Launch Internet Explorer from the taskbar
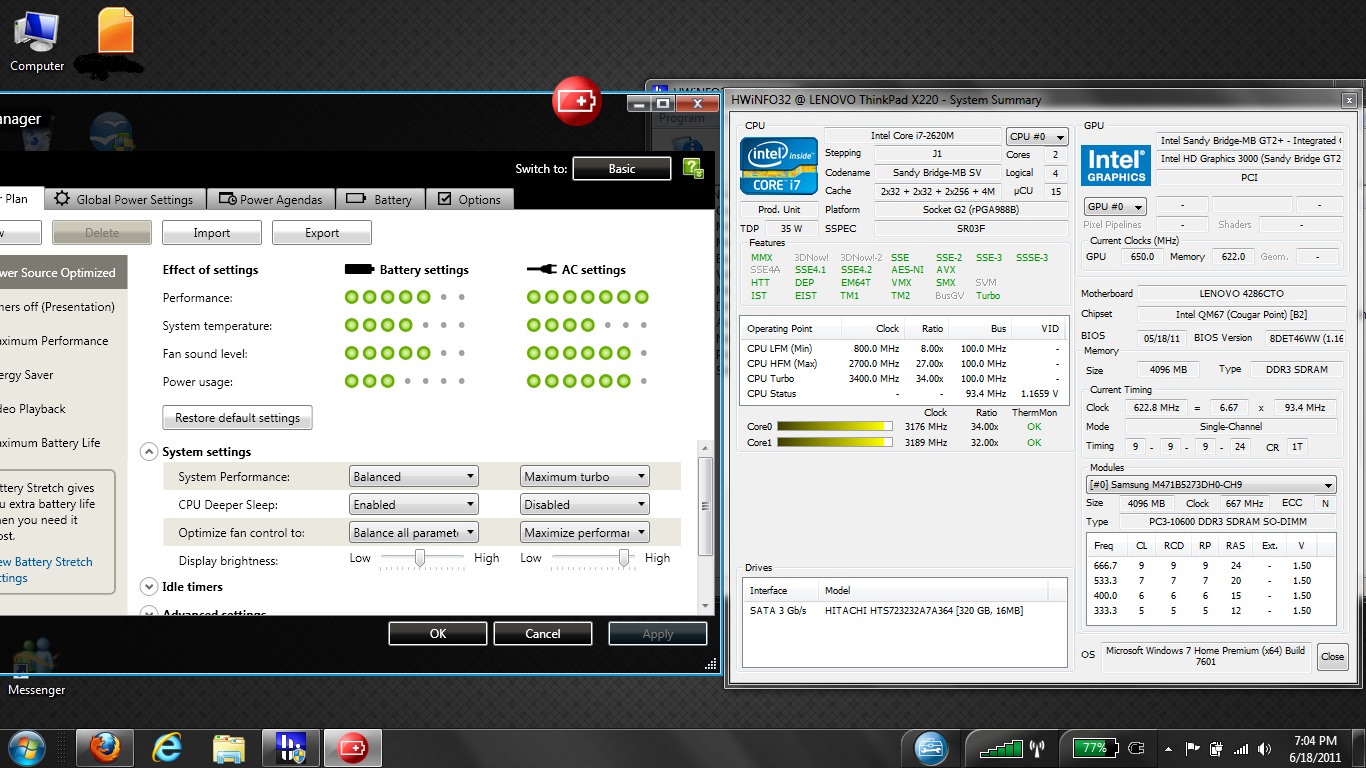The height and width of the screenshot is (768, 1366). pyautogui.click(x=167, y=747)
